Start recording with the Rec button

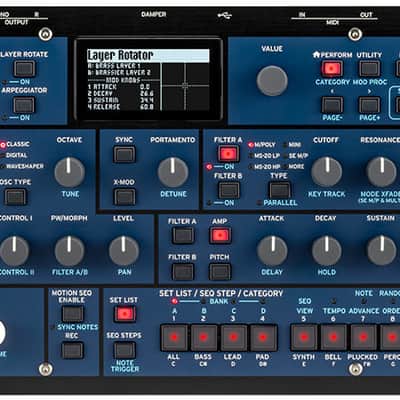point(72,350)
